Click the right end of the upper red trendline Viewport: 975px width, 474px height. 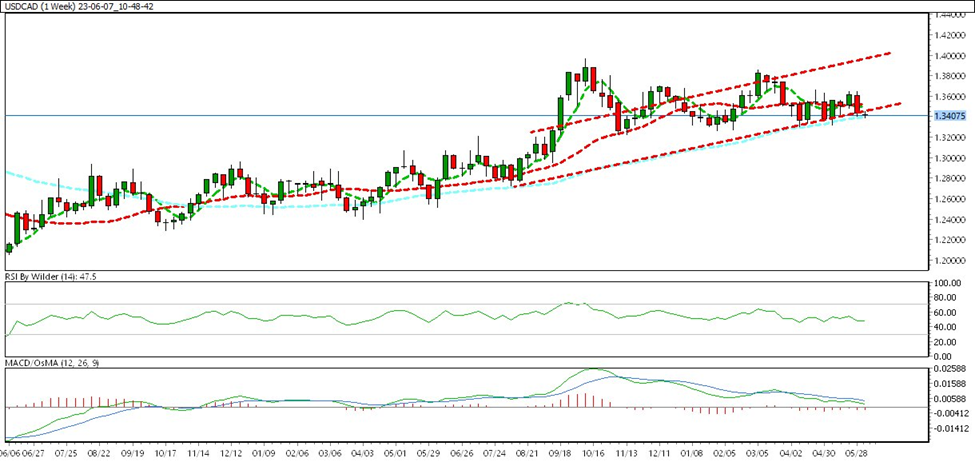[888, 53]
